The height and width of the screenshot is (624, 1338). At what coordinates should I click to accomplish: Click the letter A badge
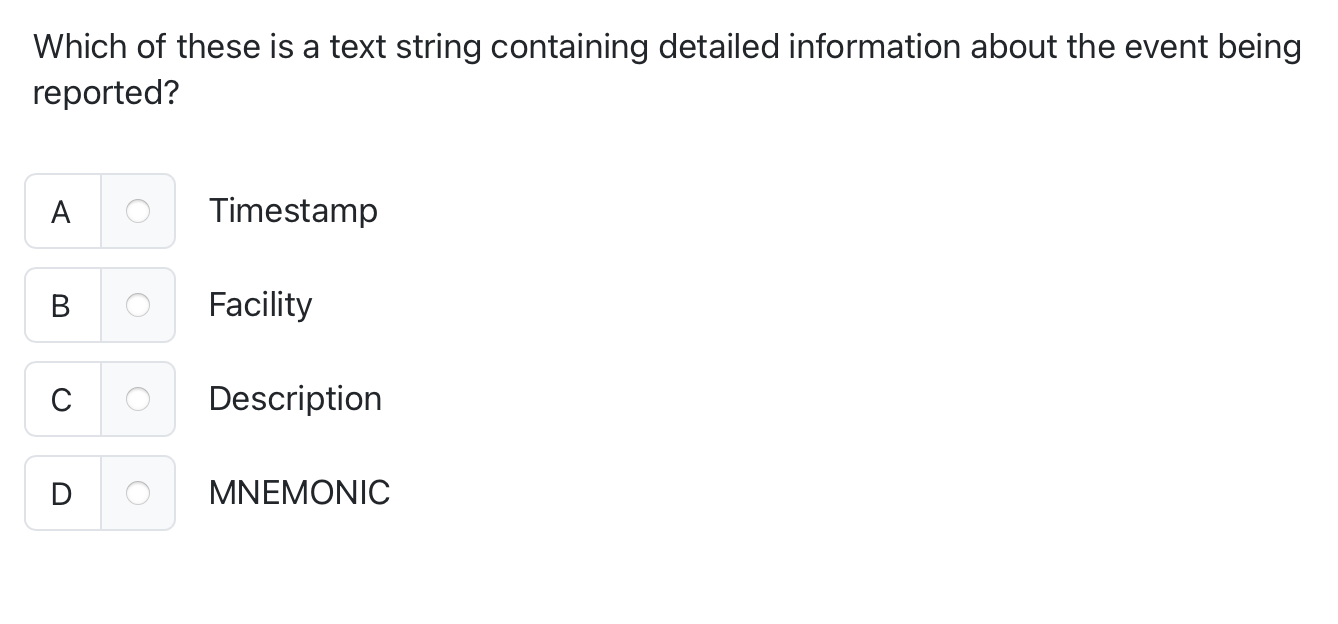tap(61, 211)
